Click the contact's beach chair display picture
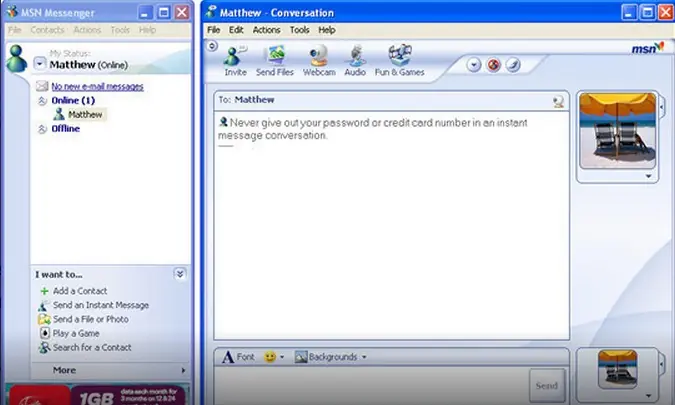This screenshot has width=675, height=405. (x=617, y=130)
